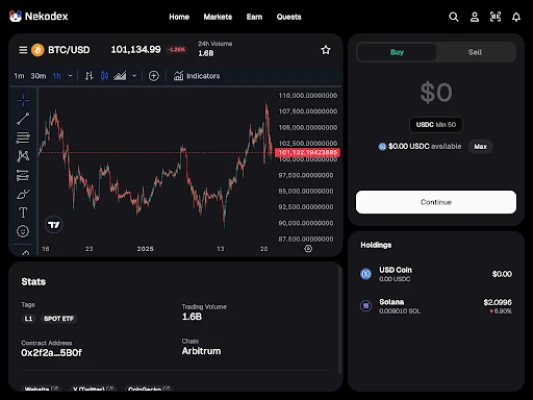Expand the chart style dropdown arrow
The height and width of the screenshot is (400, 533).
[x=134, y=75]
